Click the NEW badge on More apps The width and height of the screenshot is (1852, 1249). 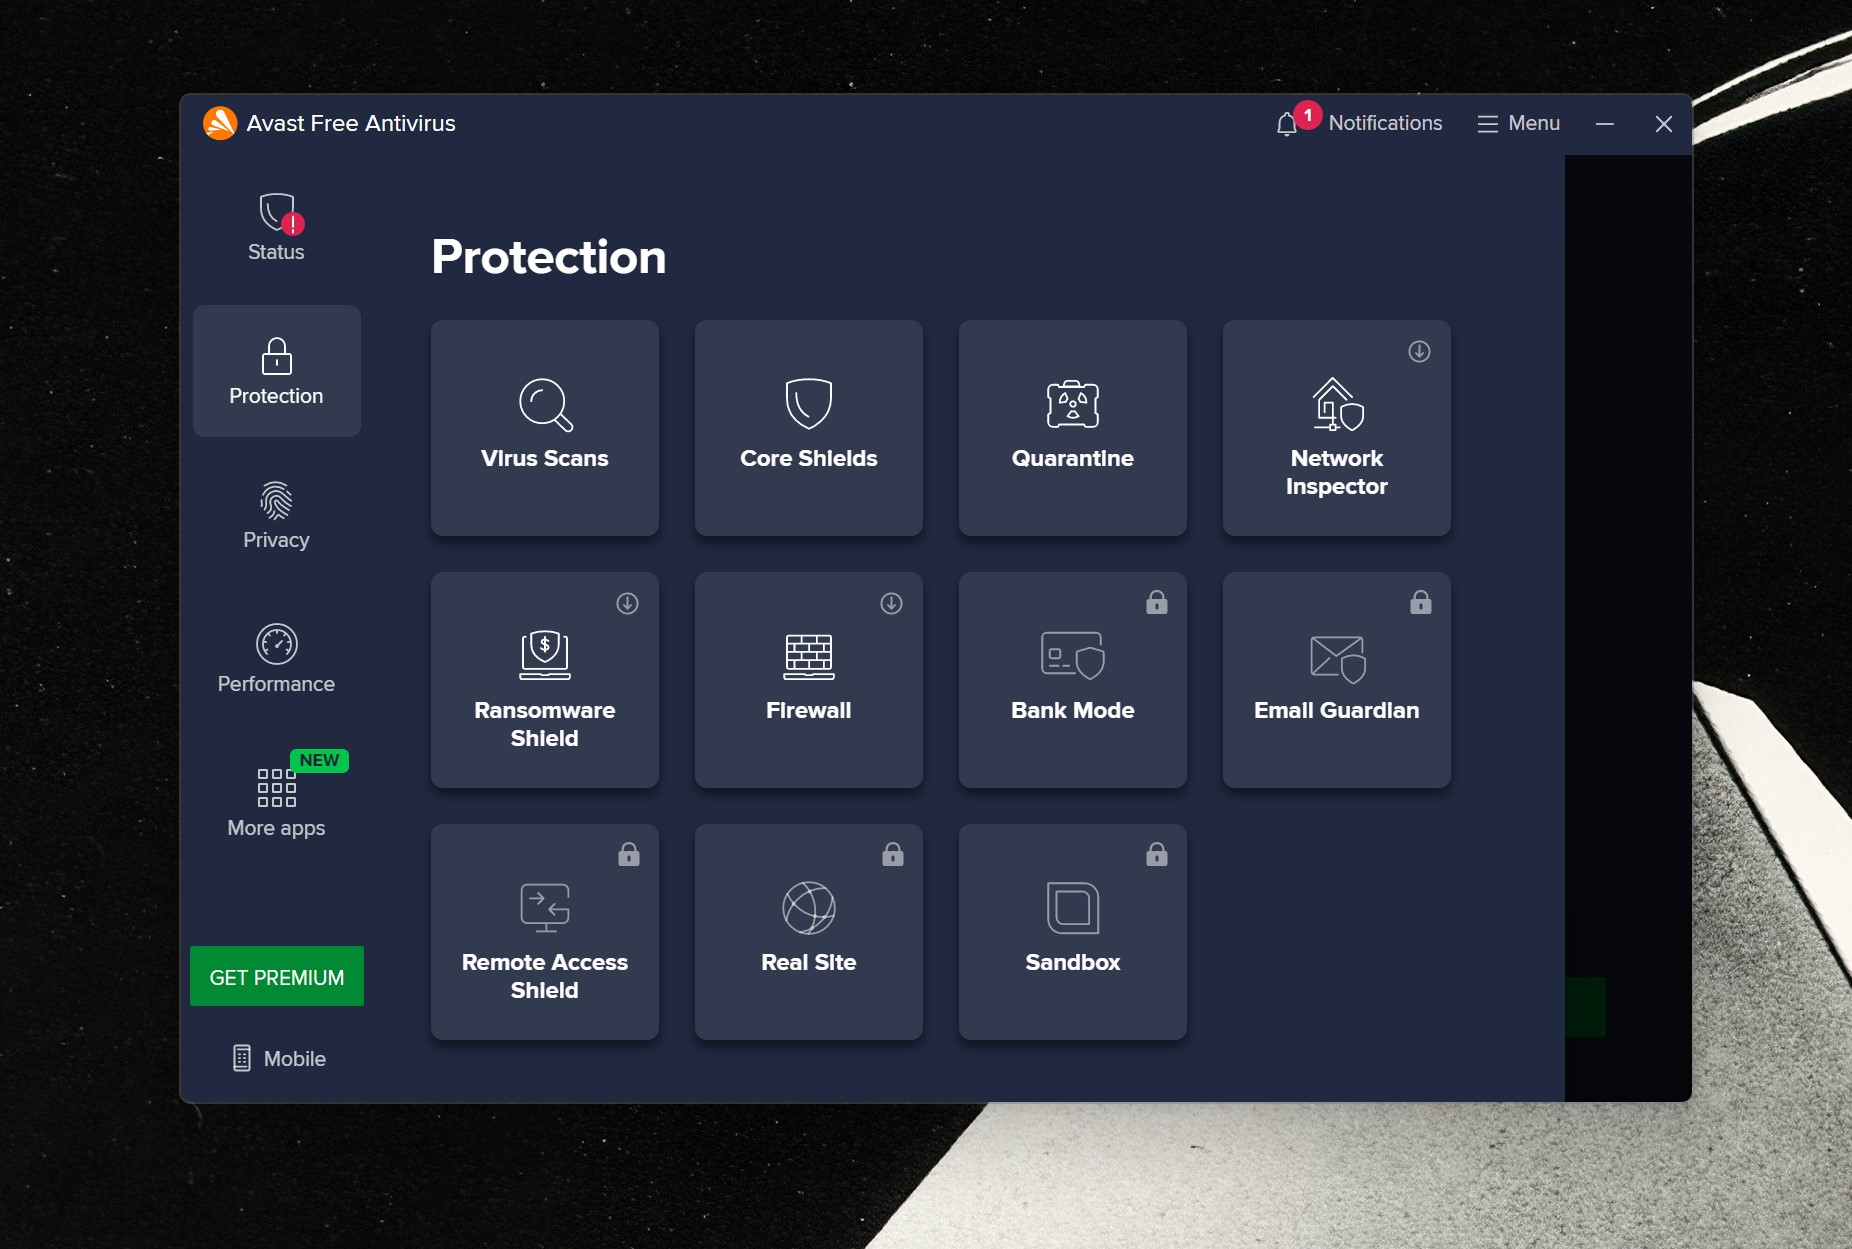point(319,760)
